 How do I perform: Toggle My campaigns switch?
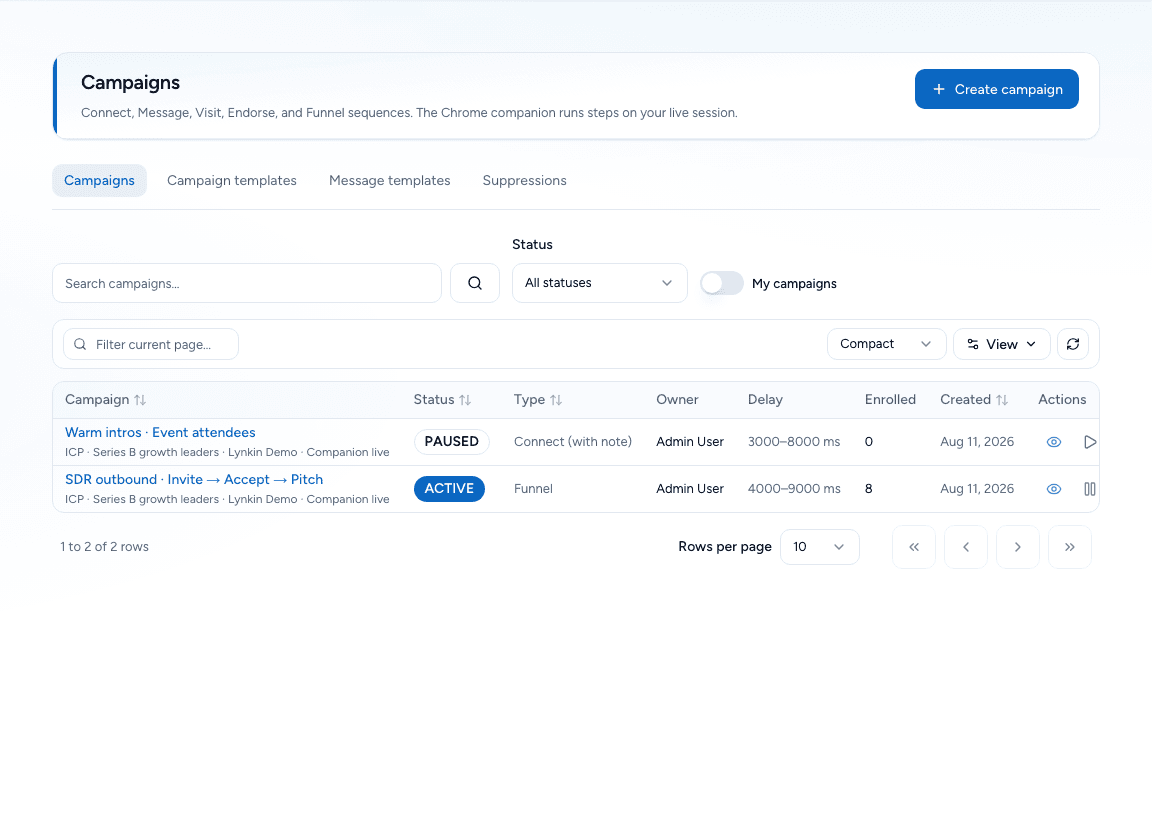(x=721, y=283)
